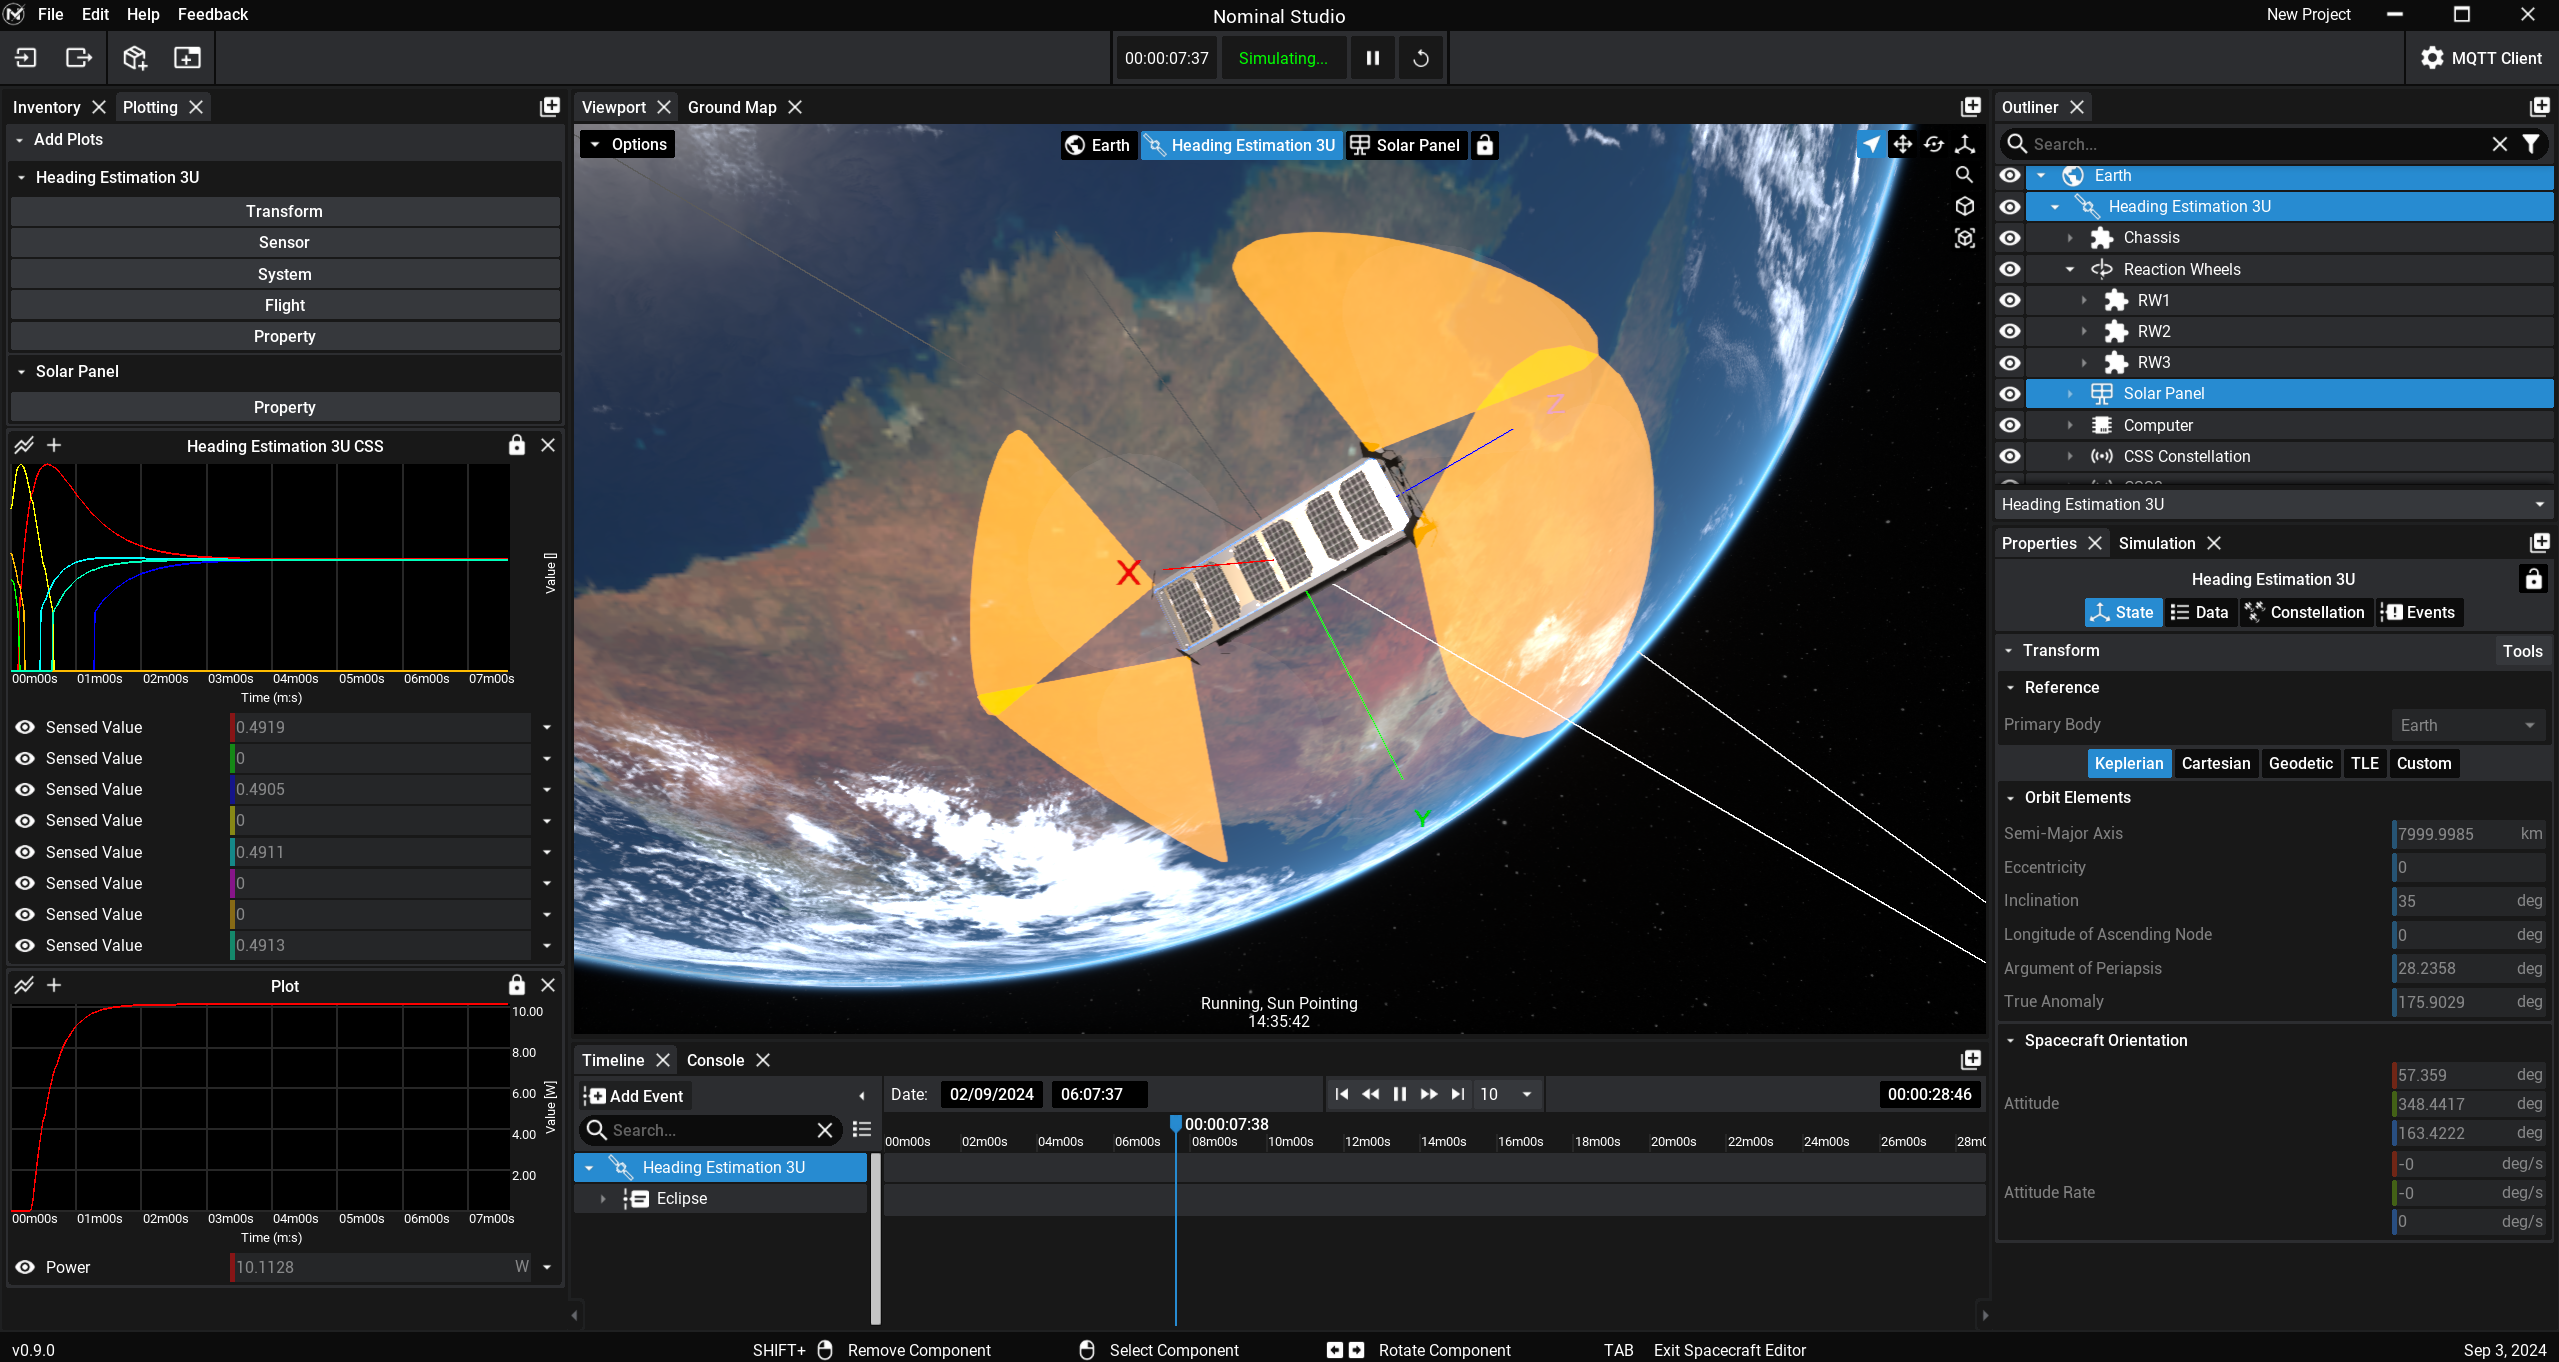Toggle visibility of Computer
Image resolution: width=2559 pixels, height=1362 pixels.
click(x=2009, y=425)
